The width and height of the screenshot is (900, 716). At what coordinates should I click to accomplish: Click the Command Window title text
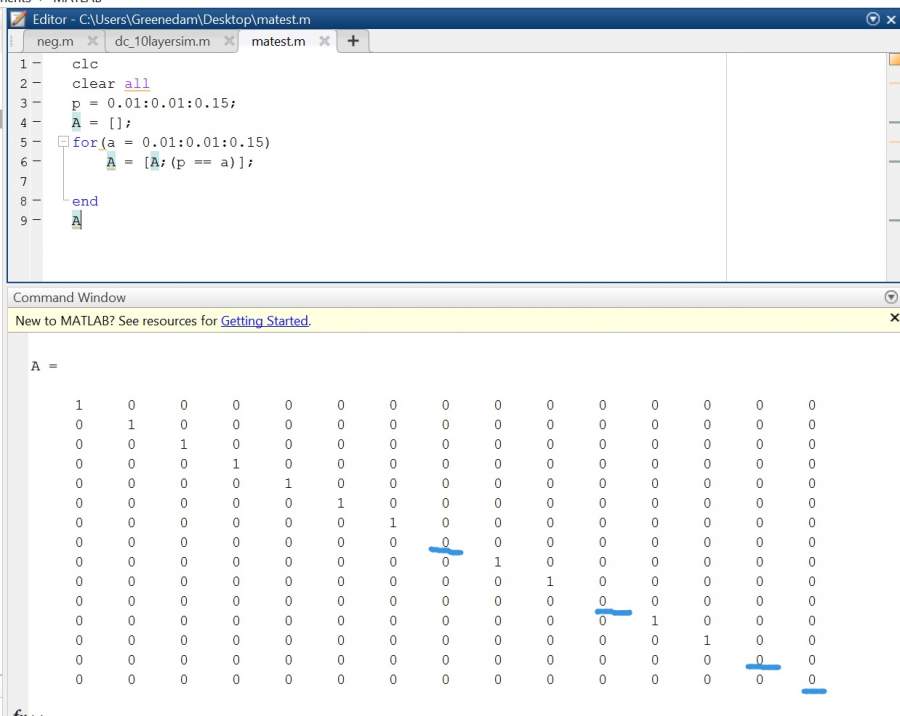pos(69,297)
